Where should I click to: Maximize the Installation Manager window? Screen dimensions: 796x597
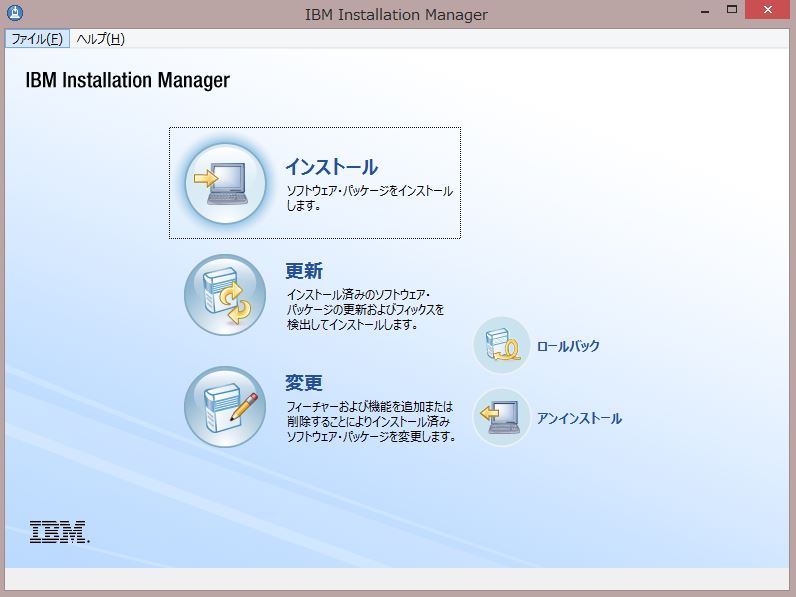[x=732, y=10]
